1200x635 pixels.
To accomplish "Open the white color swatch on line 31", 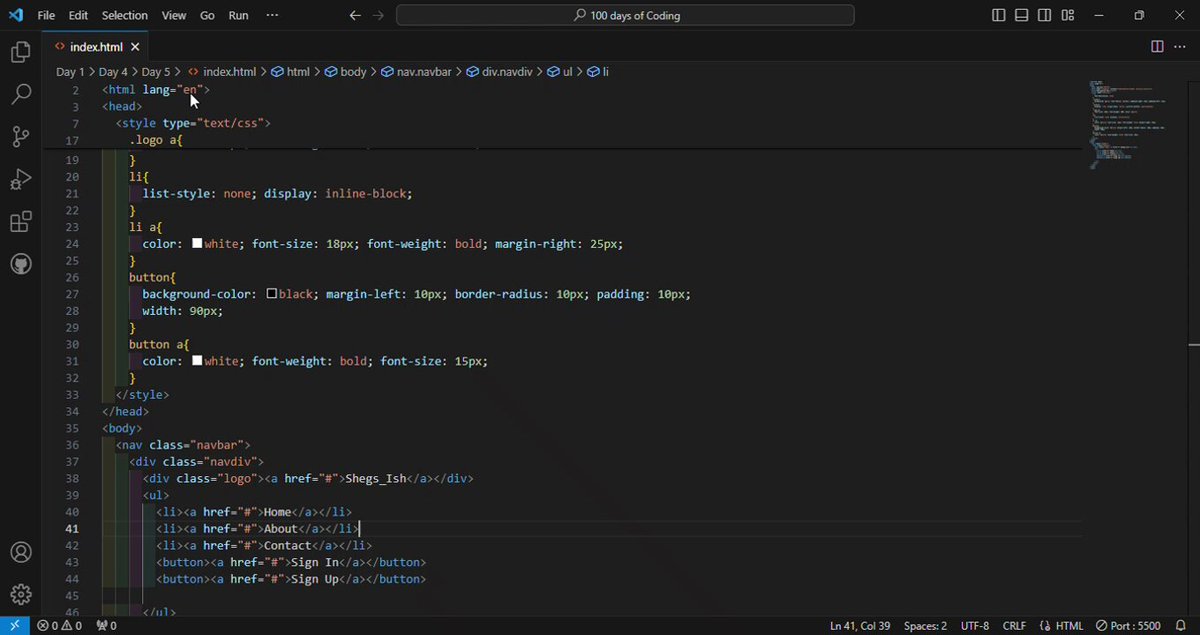I will pyautogui.click(x=197, y=361).
